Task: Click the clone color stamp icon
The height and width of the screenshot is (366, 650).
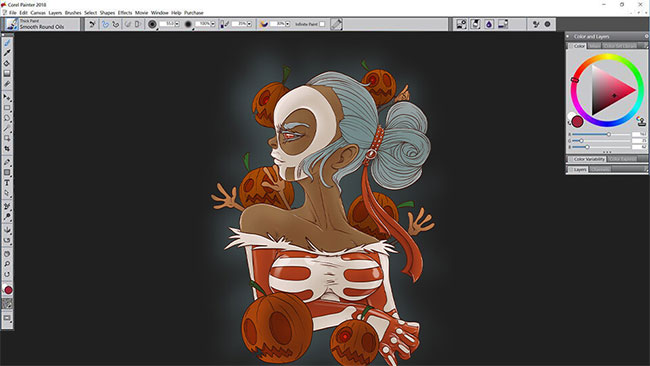Action: click(x=641, y=121)
